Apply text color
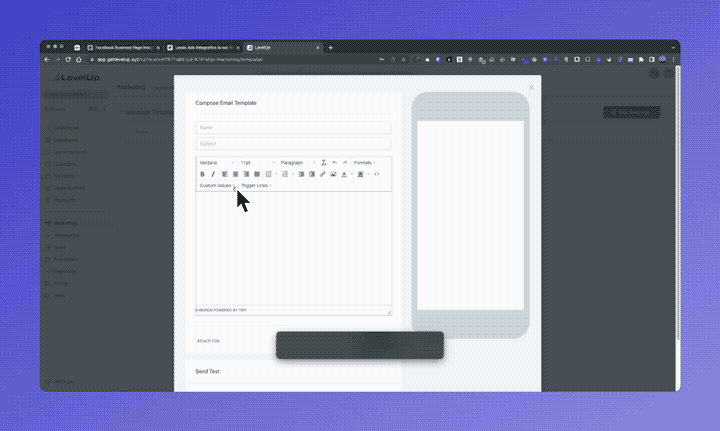 344,174
